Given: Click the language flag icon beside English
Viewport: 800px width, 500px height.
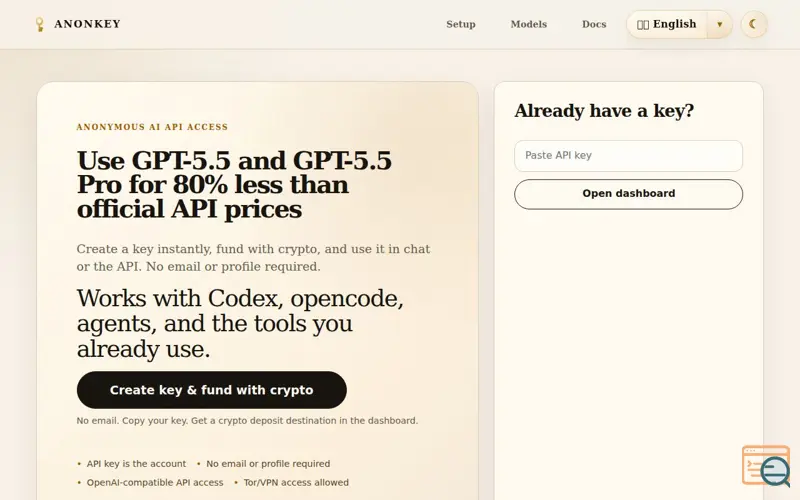Looking at the screenshot, I should pyautogui.click(x=643, y=24).
